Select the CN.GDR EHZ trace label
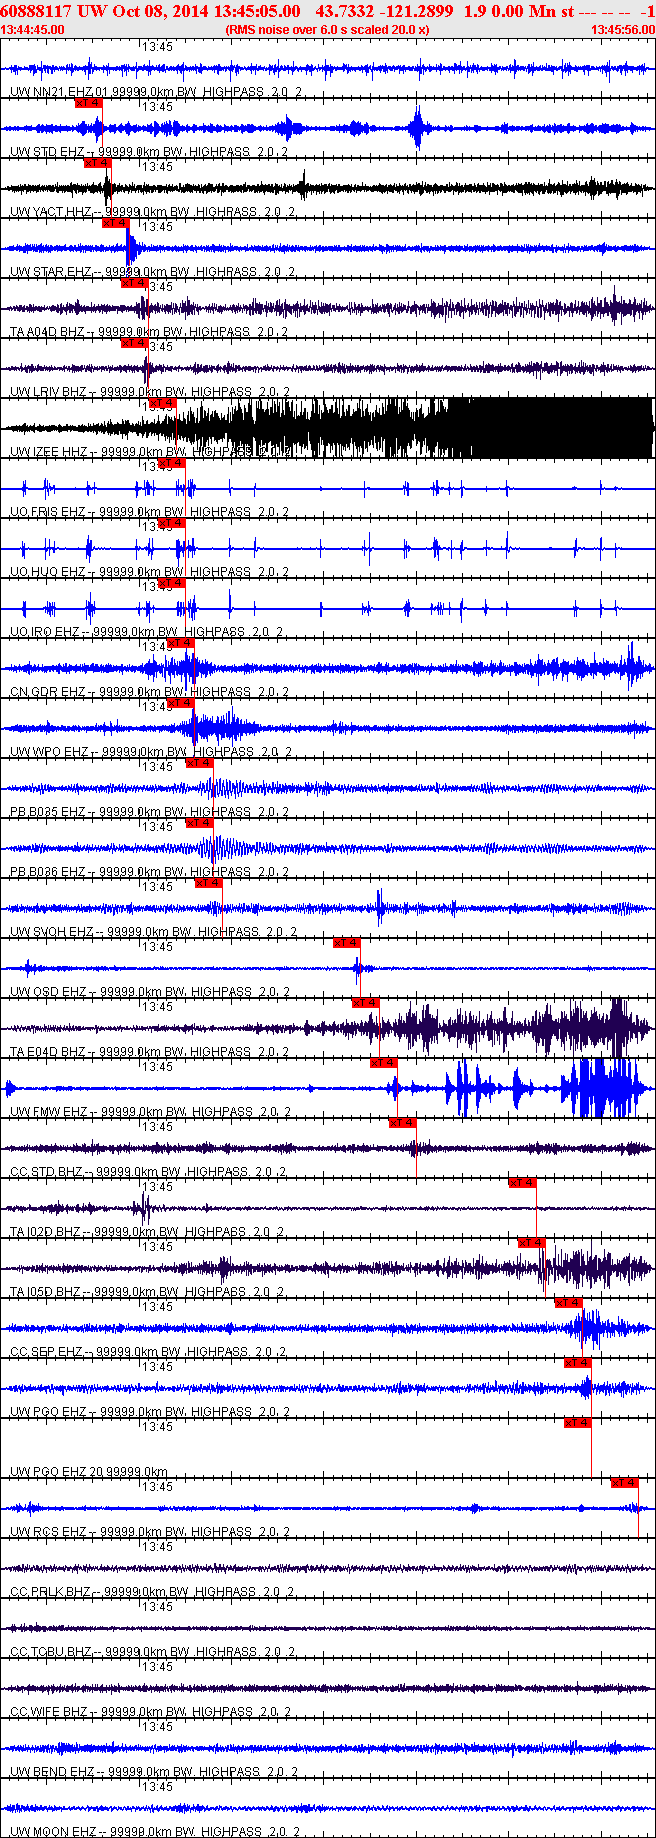 coord(48,692)
